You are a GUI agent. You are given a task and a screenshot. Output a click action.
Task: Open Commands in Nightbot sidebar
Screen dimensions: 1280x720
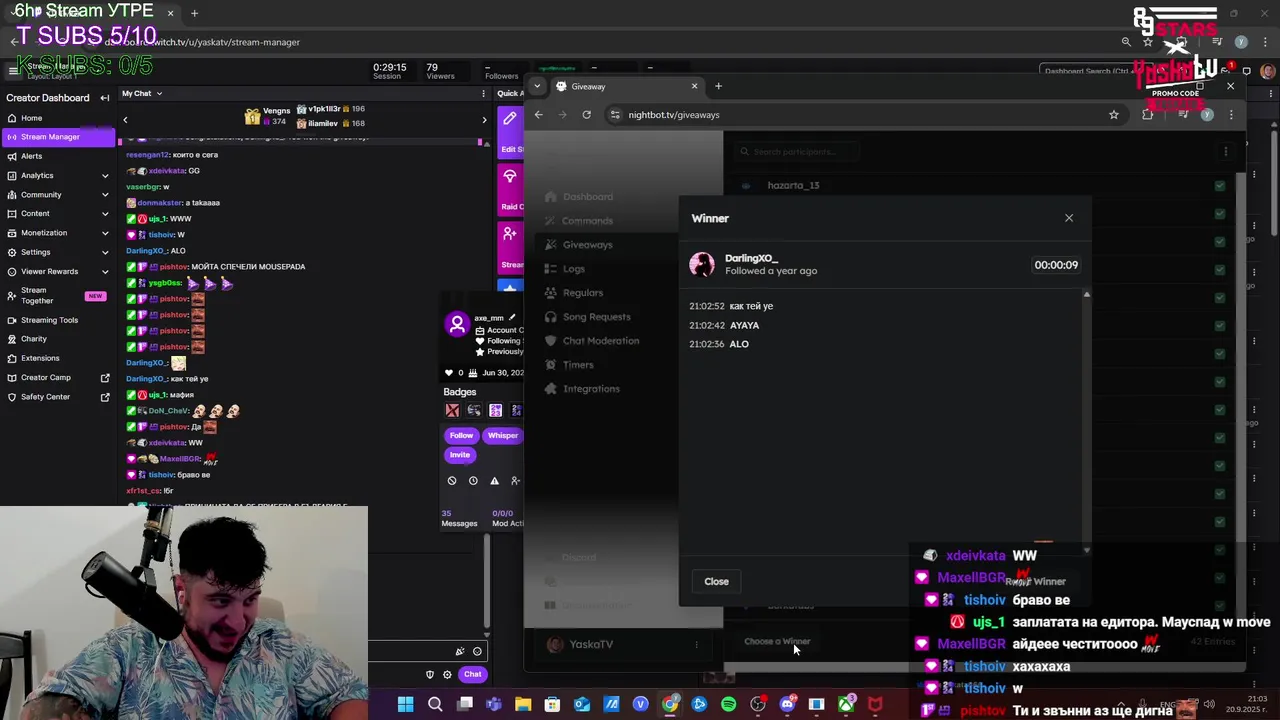tap(587, 221)
